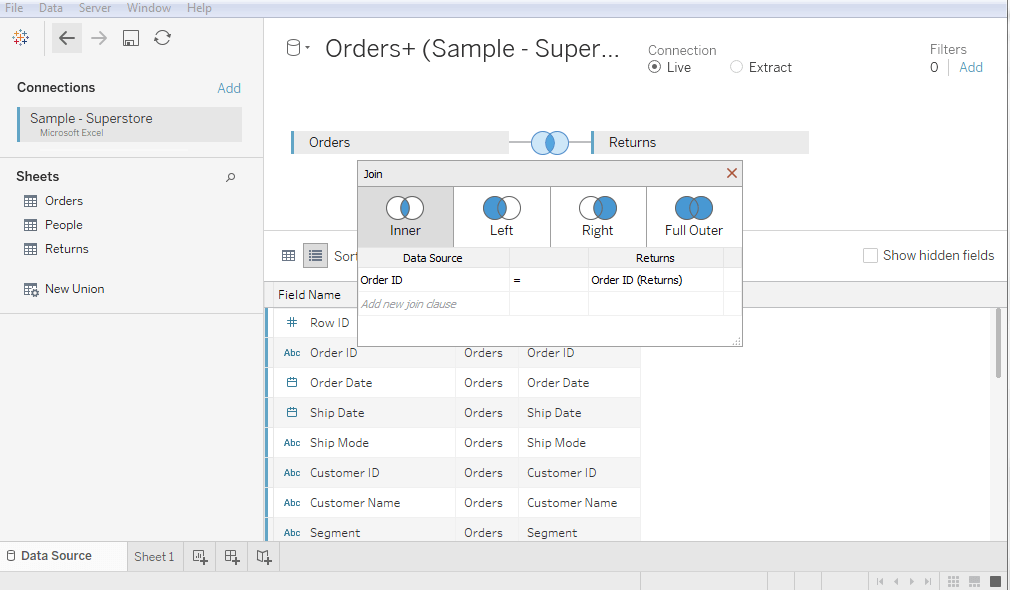Viewport: 1010px width, 590px height.
Task: Change the Ship Mode Abc type icon
Action: point(292,443)
